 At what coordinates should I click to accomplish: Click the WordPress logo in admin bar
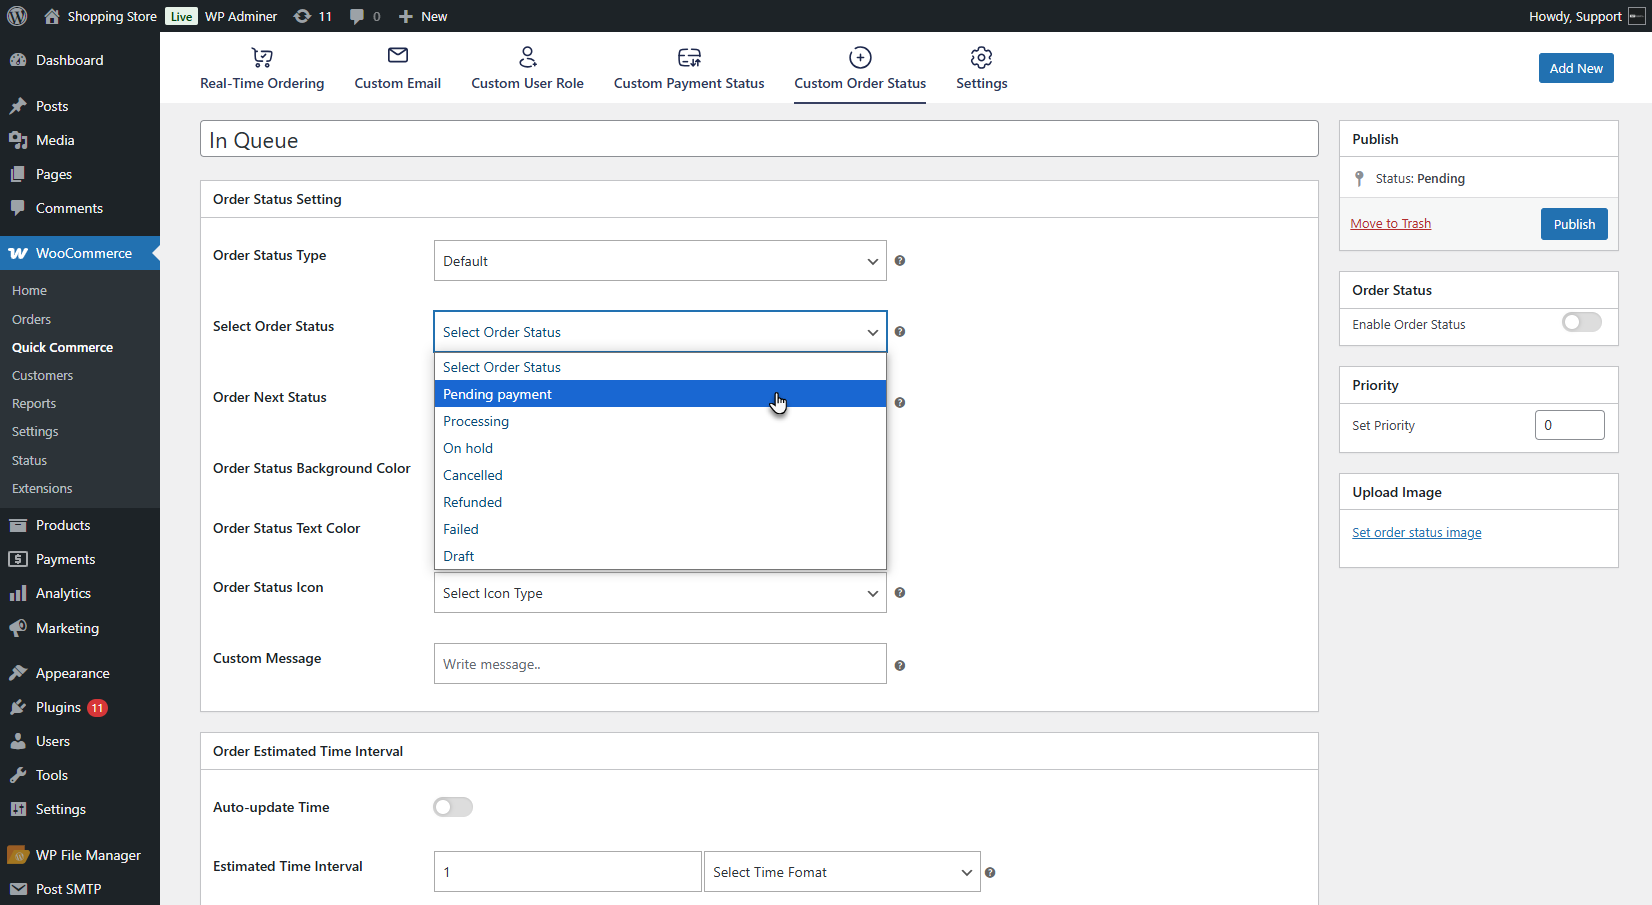(x=17, y=16)
